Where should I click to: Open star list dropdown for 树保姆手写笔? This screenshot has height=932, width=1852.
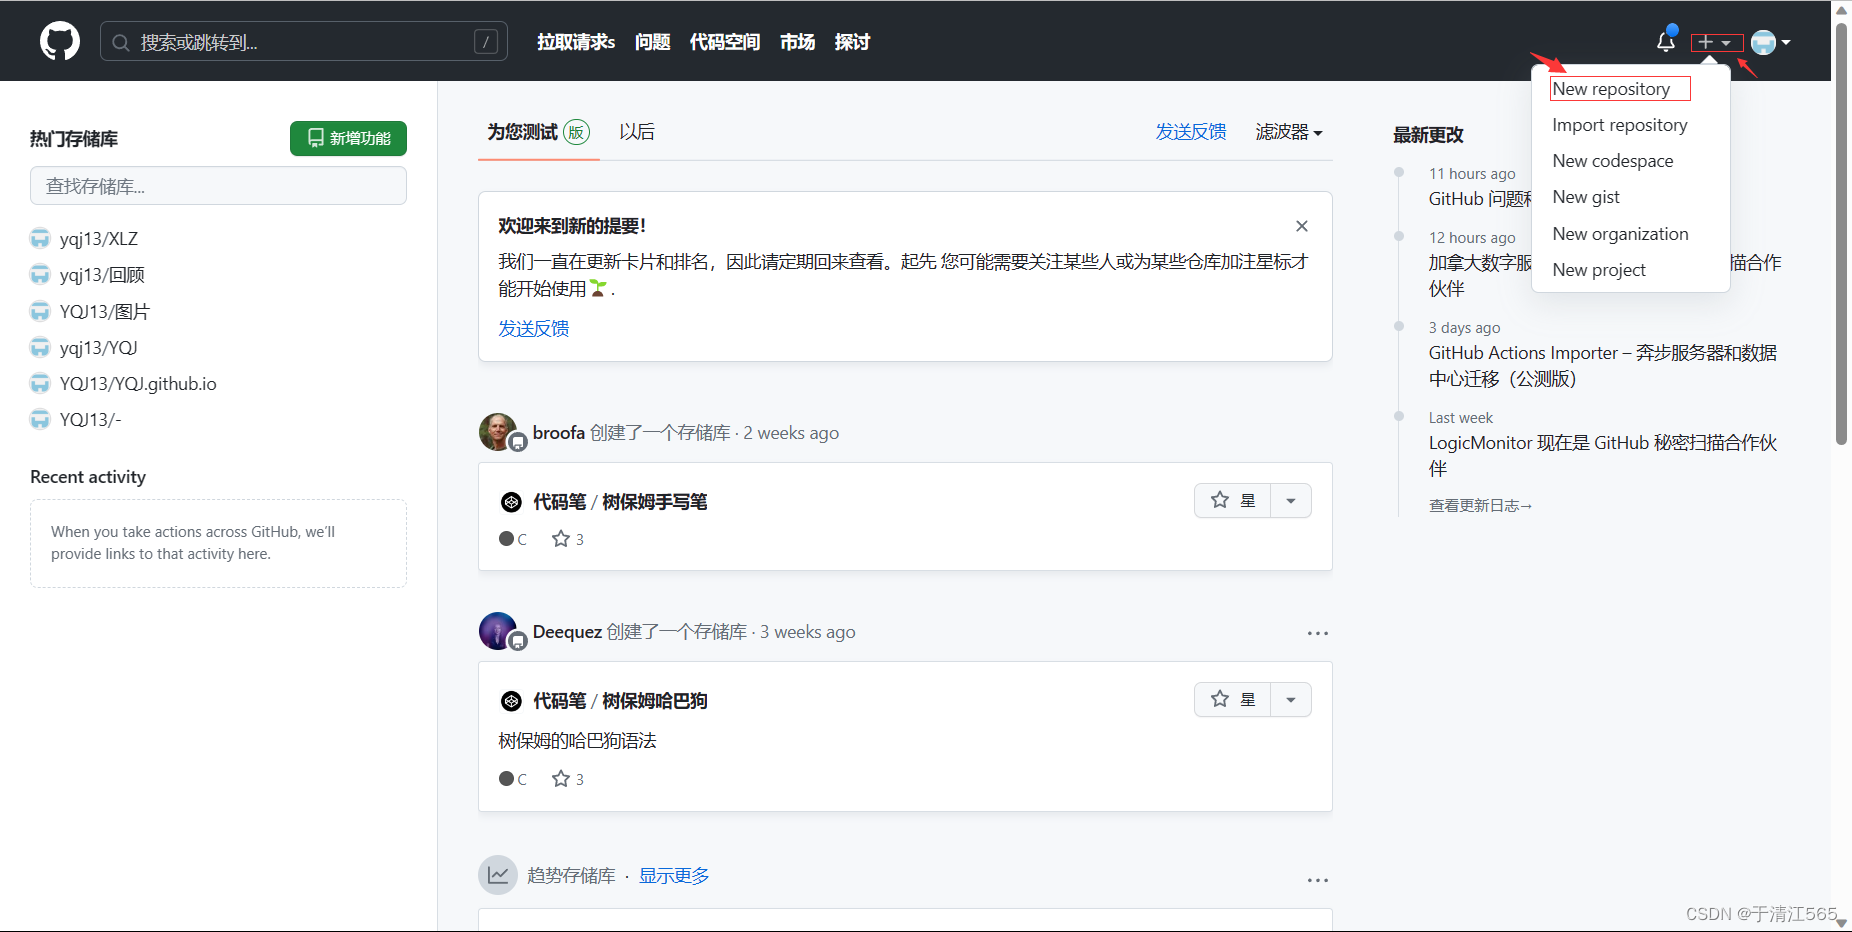click(1291, 500)
